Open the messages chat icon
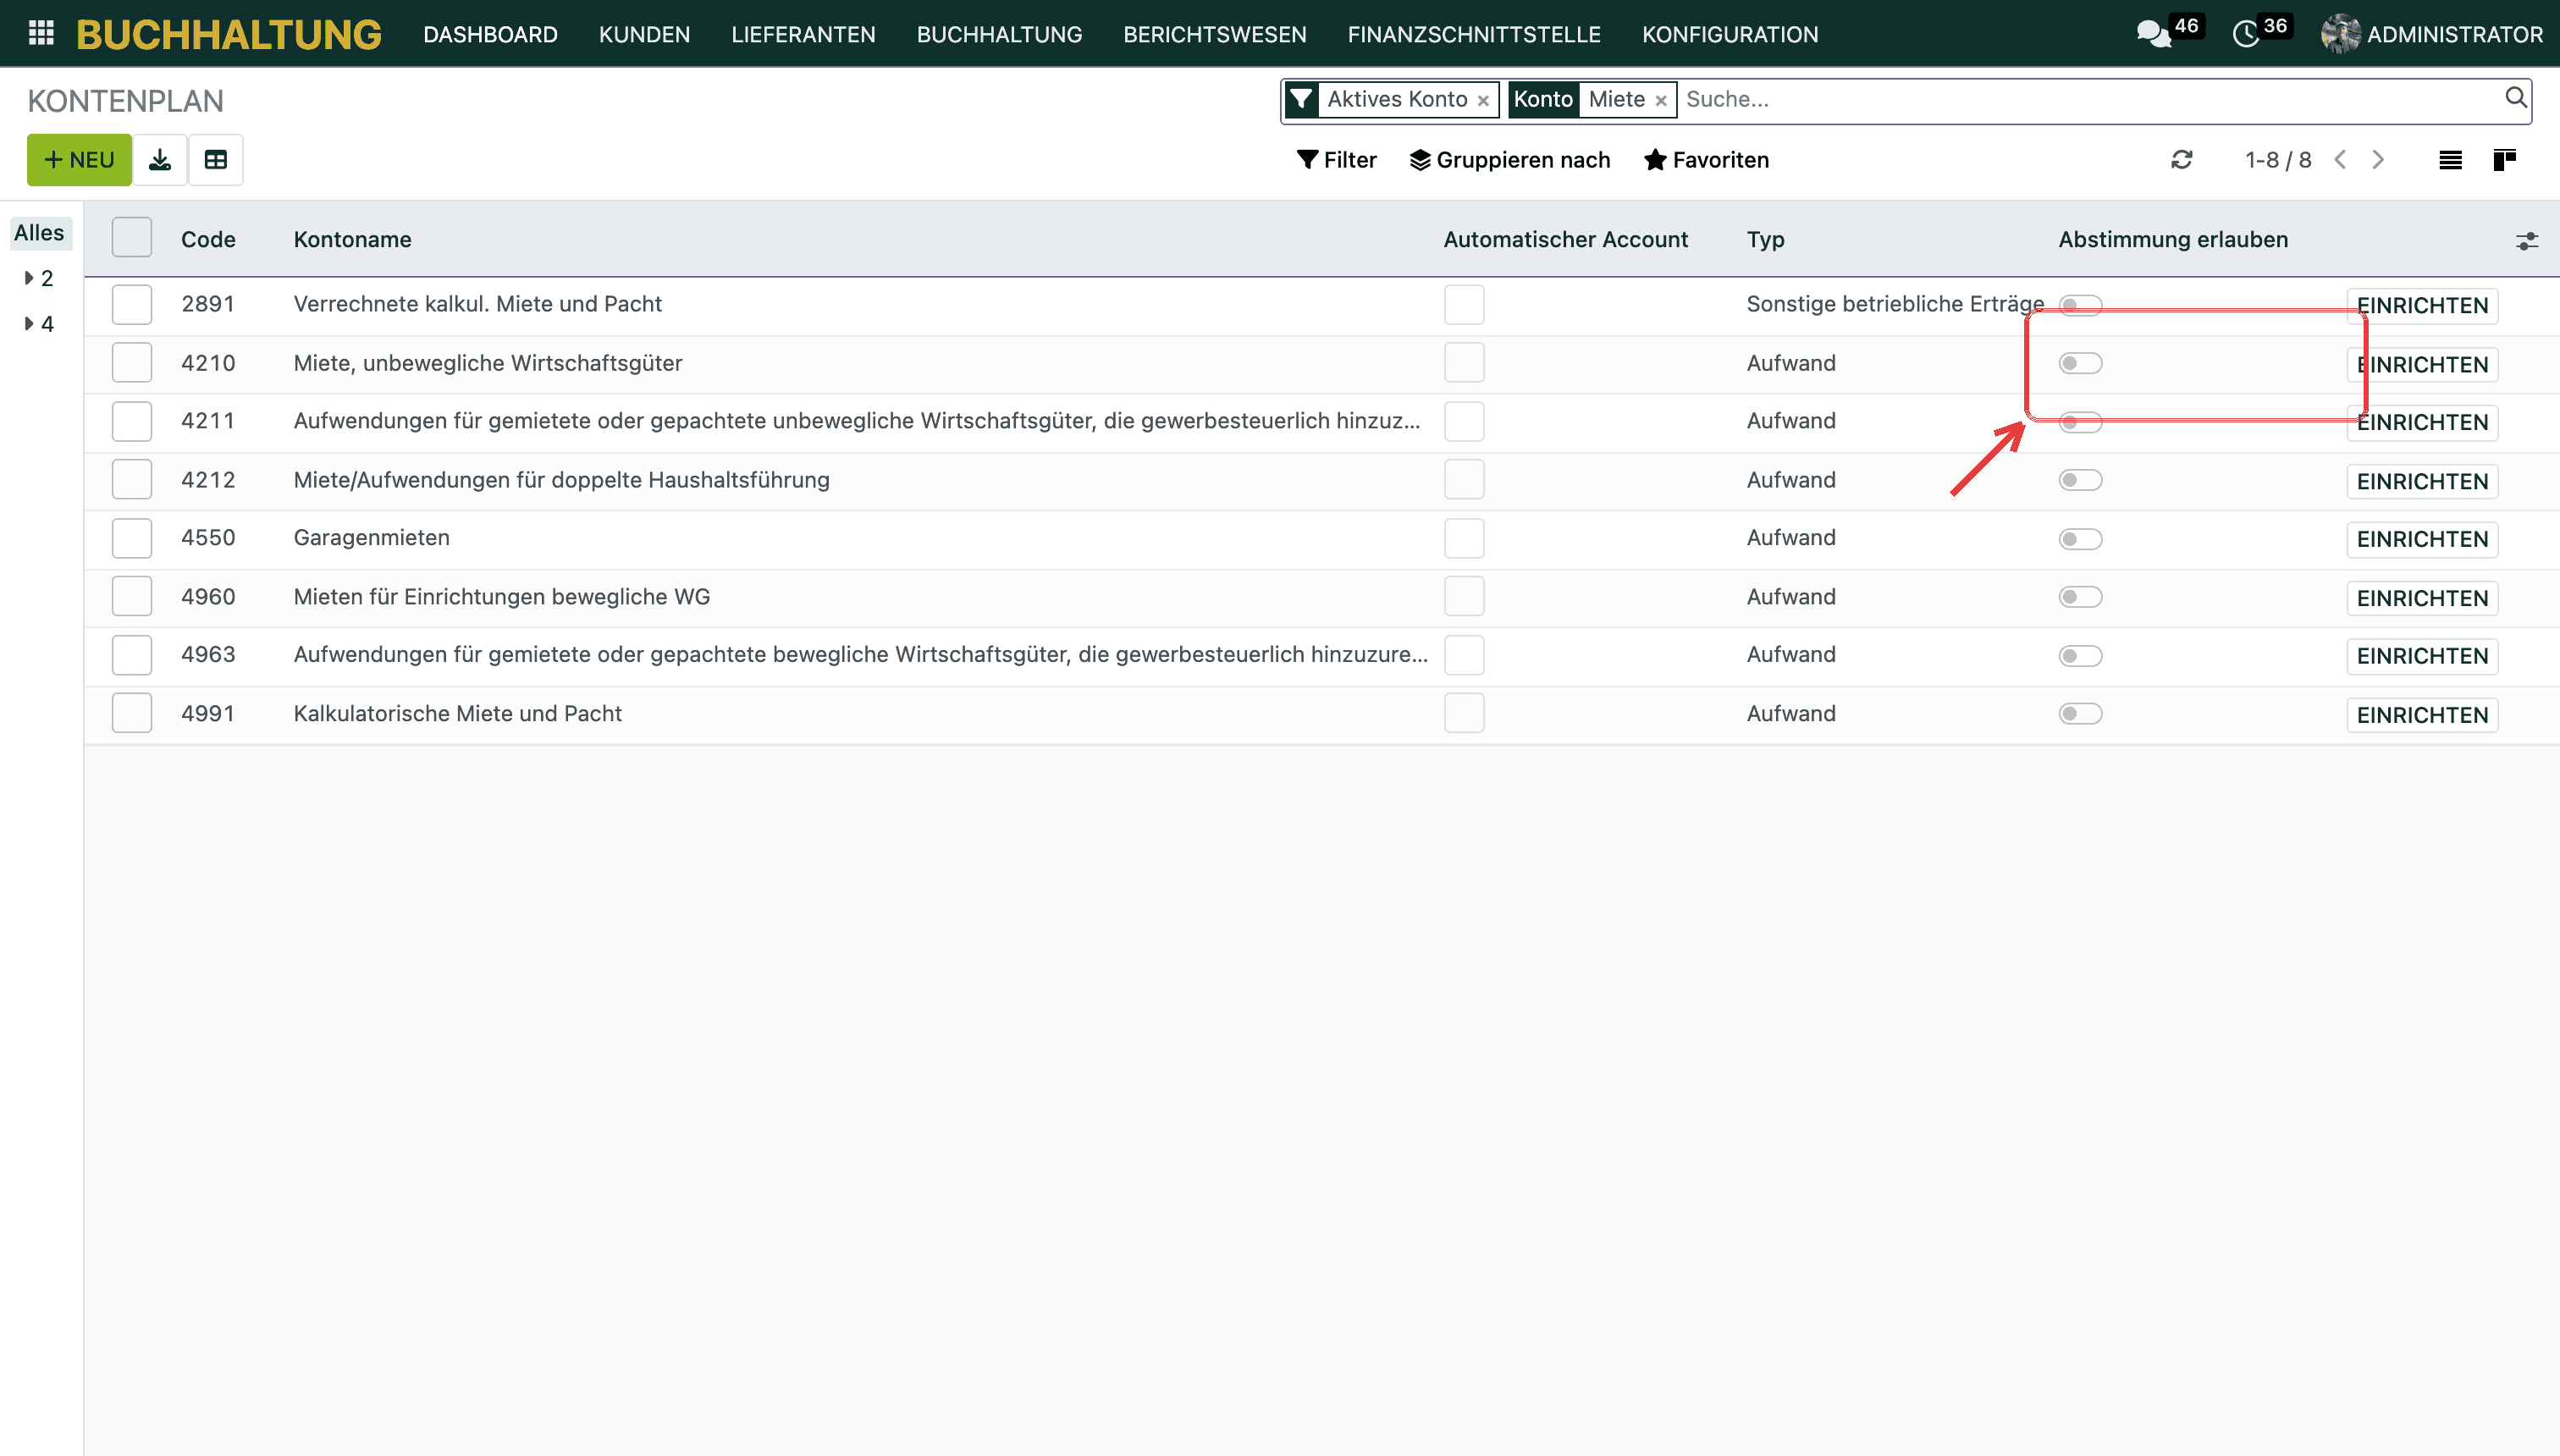Image resolution: width=2560 pixels, height=1456 pixels. pyautogui.click(x=2153, y=34)
